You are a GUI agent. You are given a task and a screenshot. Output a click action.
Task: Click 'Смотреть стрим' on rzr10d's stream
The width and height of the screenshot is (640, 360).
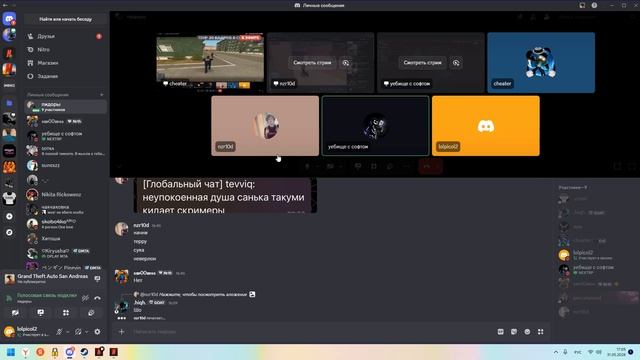click(x=312, y=63)
